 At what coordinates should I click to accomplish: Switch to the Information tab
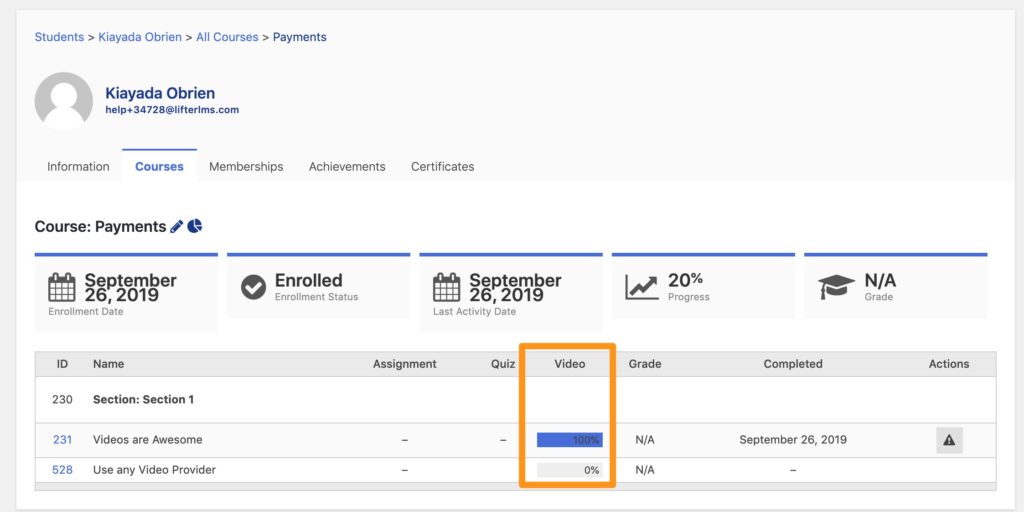pos(78,167)
